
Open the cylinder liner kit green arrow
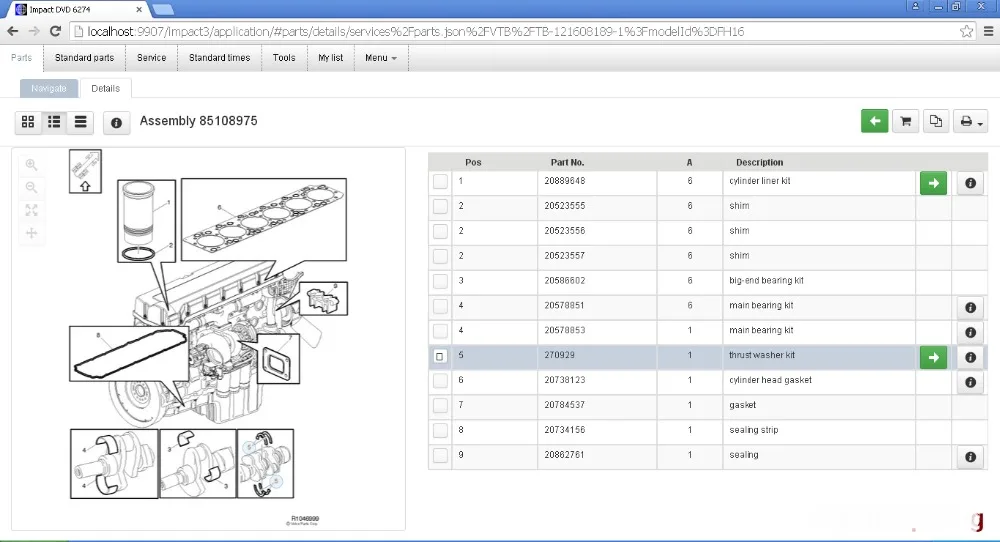[933, 184]
